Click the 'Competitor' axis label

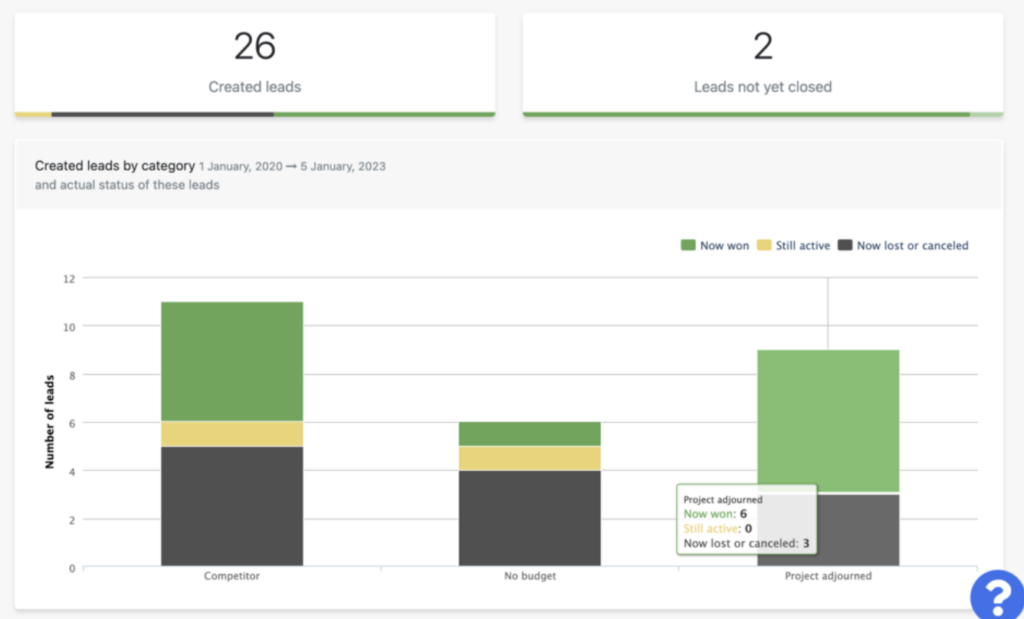click(x=232, y=576)
